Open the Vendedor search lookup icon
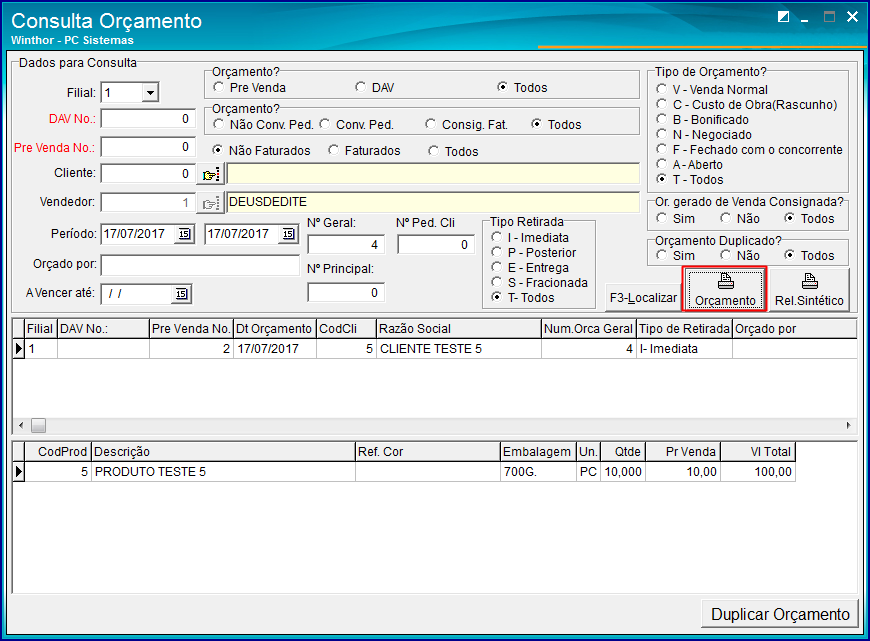The image size is (870, 641). (210, 203)
